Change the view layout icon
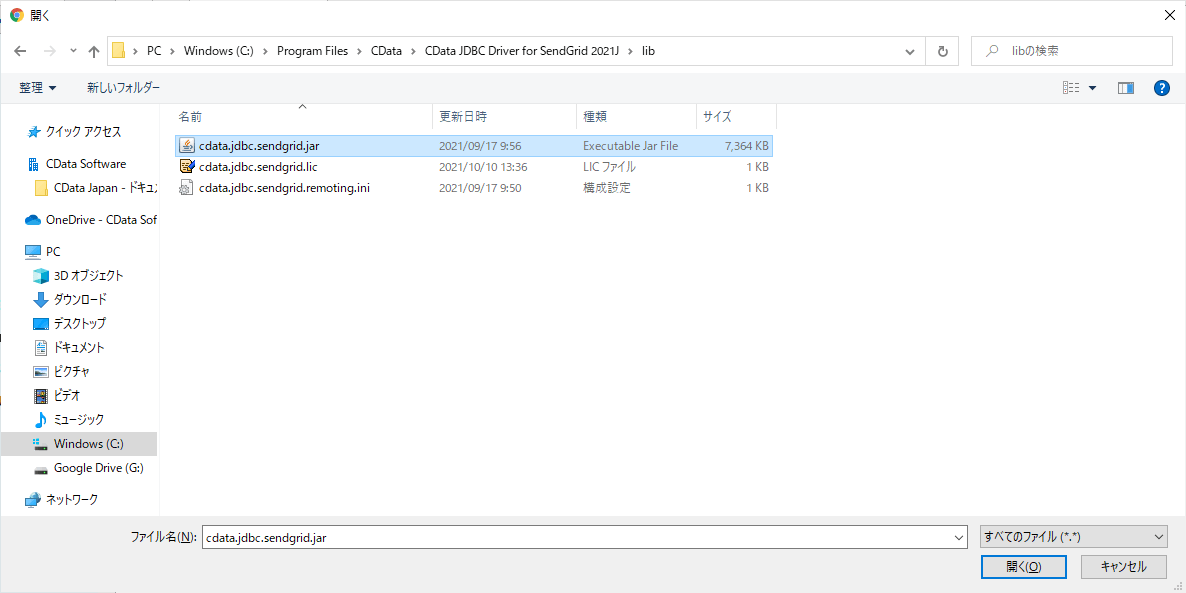Viewport: 1186px width, 593px height. (1071, 88)
